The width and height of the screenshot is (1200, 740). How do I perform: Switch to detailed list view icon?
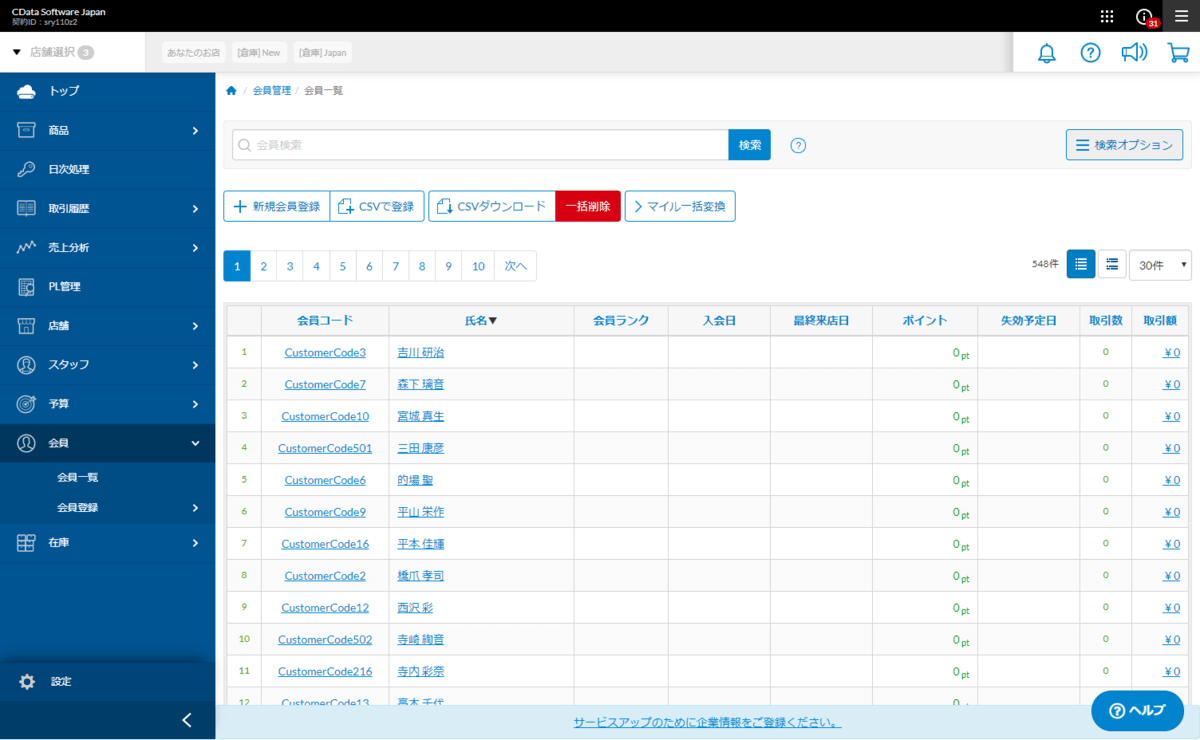tap(1112, 264)
